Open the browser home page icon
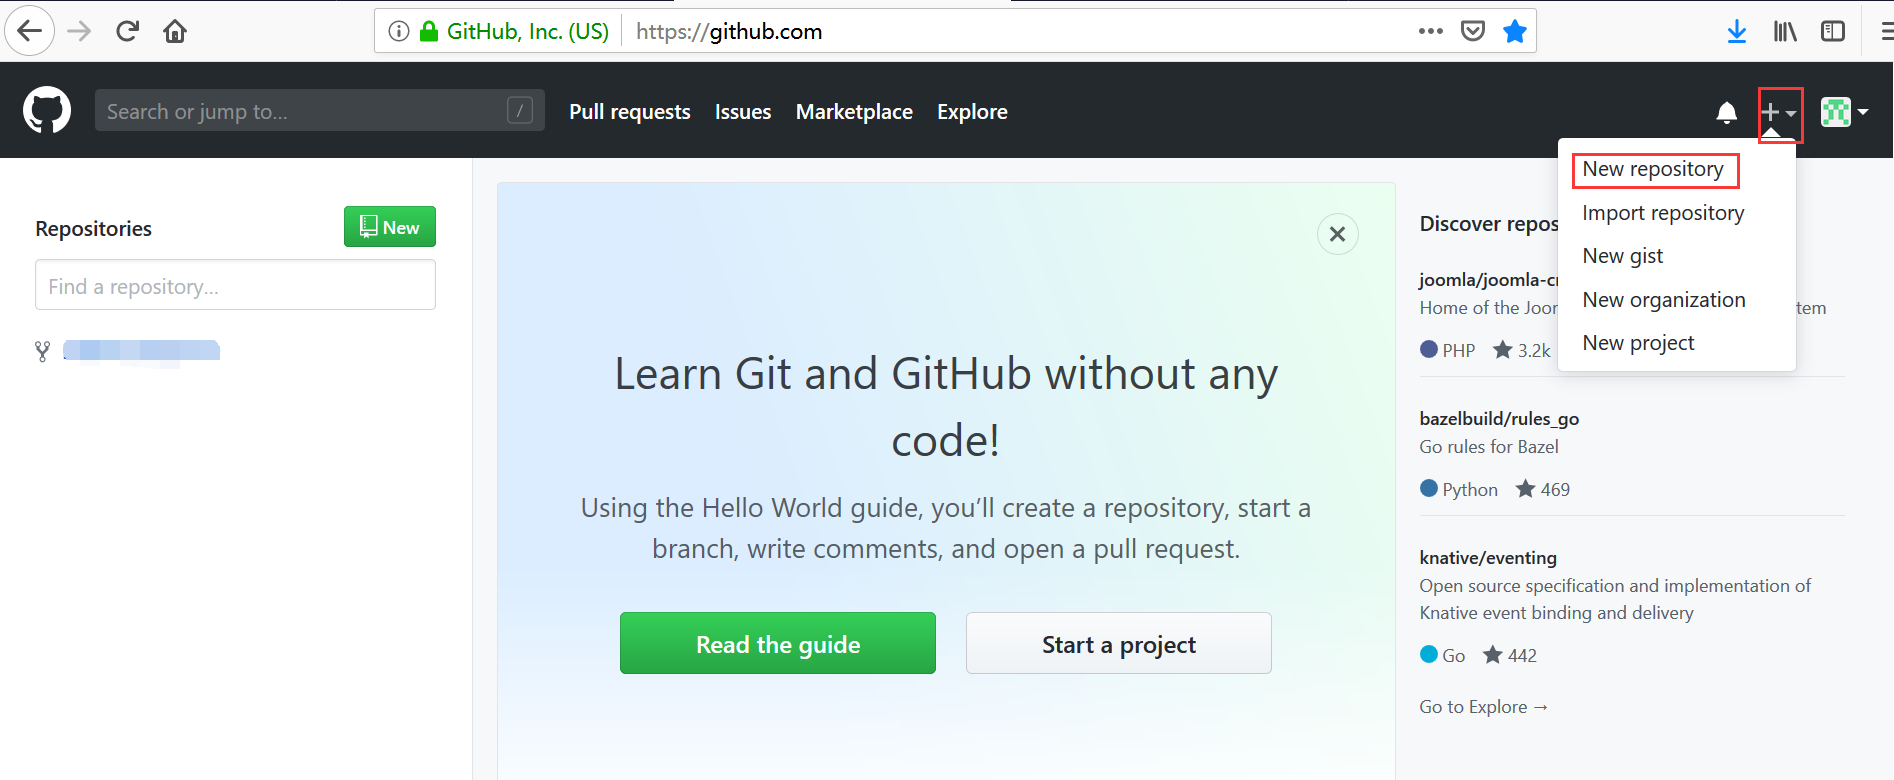 [x=175, y=31]
